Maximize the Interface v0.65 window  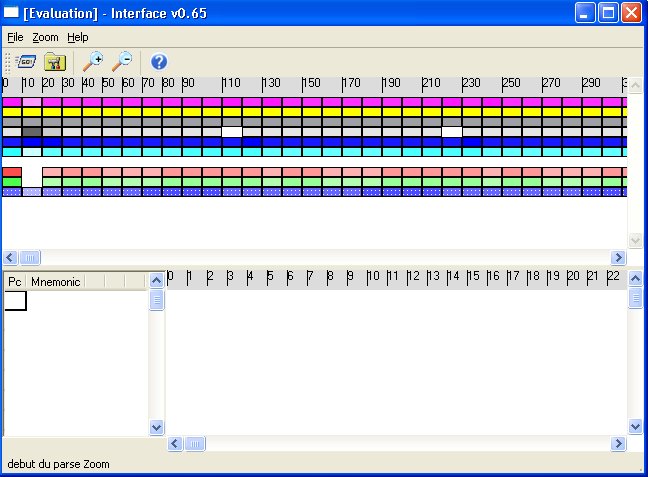click(x=608, y=13)
